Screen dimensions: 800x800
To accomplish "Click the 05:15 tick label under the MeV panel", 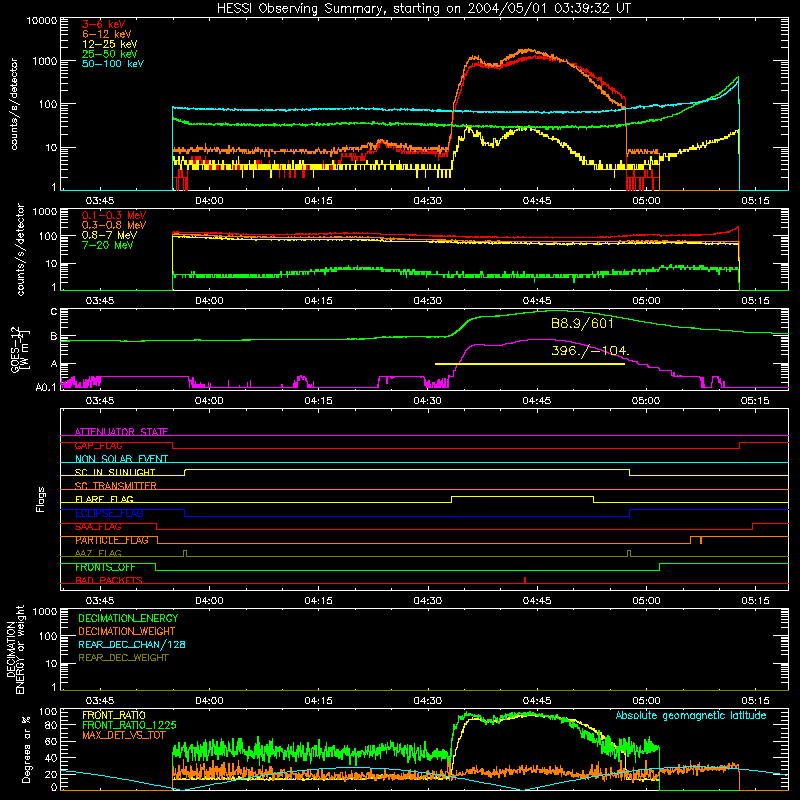I will [x=755, y=301].
